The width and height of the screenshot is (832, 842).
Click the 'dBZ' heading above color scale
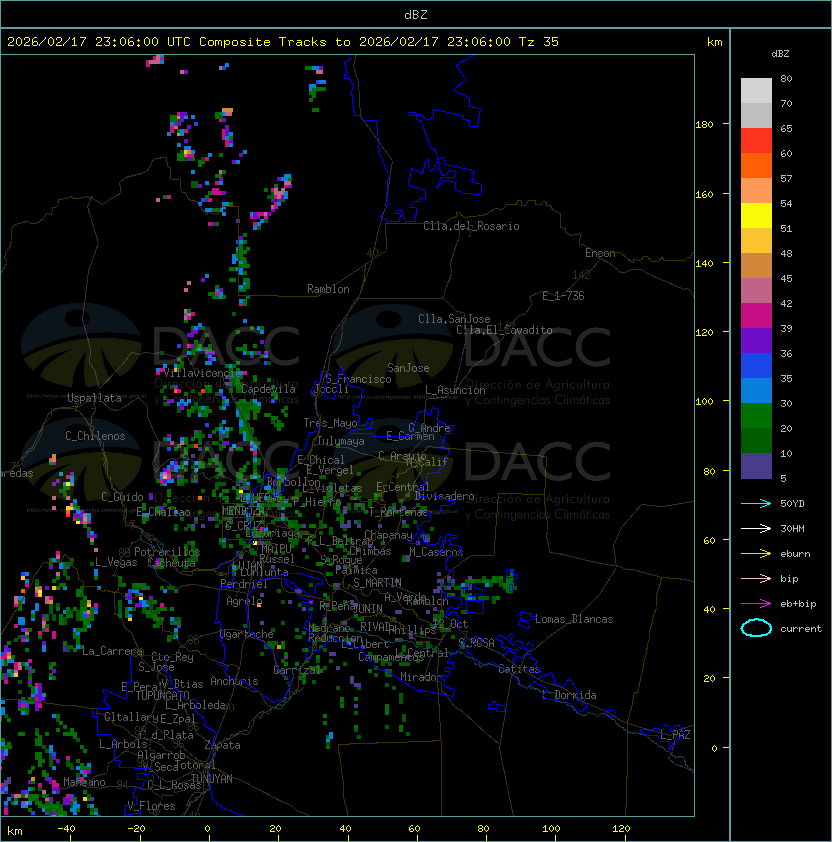coord(780,54)
